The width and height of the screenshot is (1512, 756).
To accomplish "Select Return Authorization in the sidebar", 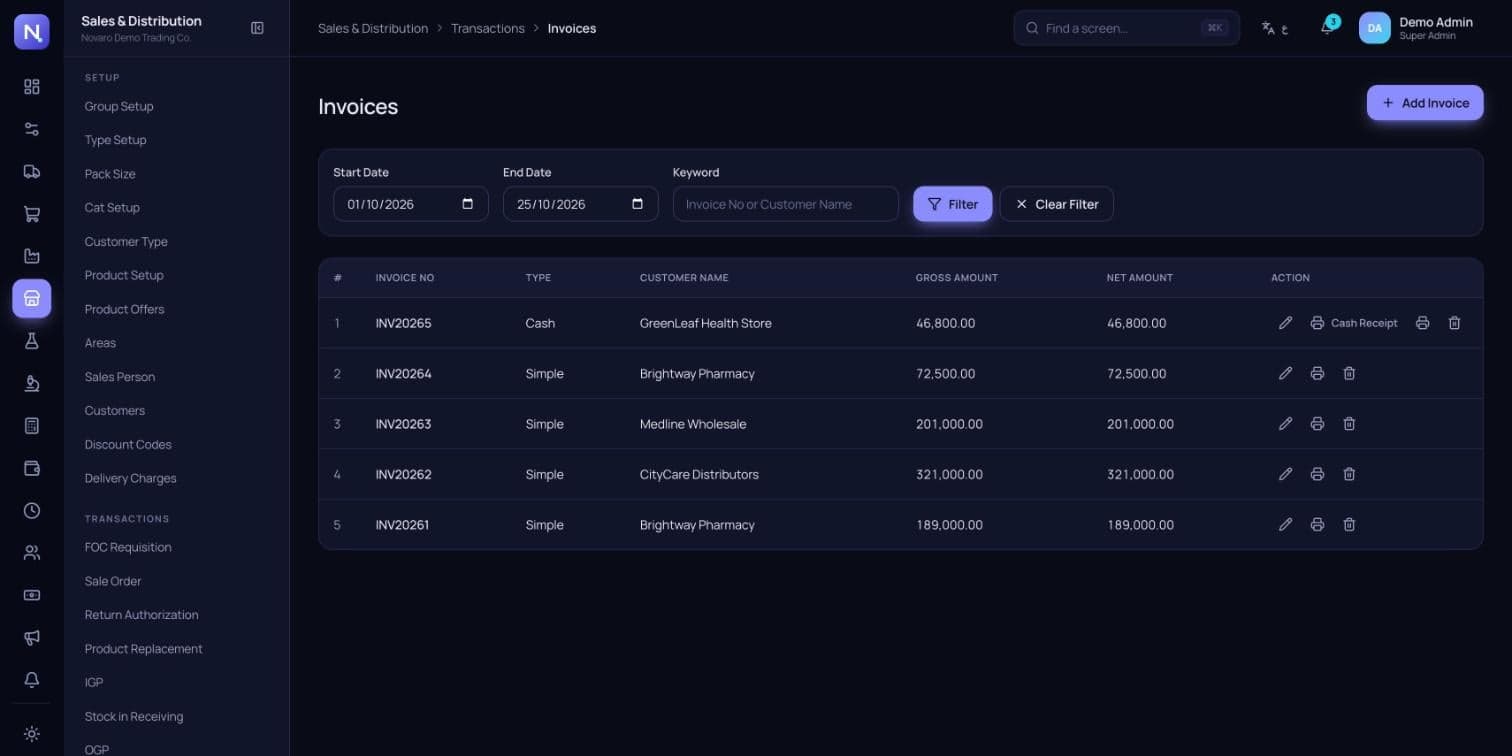I will (141, 615).
